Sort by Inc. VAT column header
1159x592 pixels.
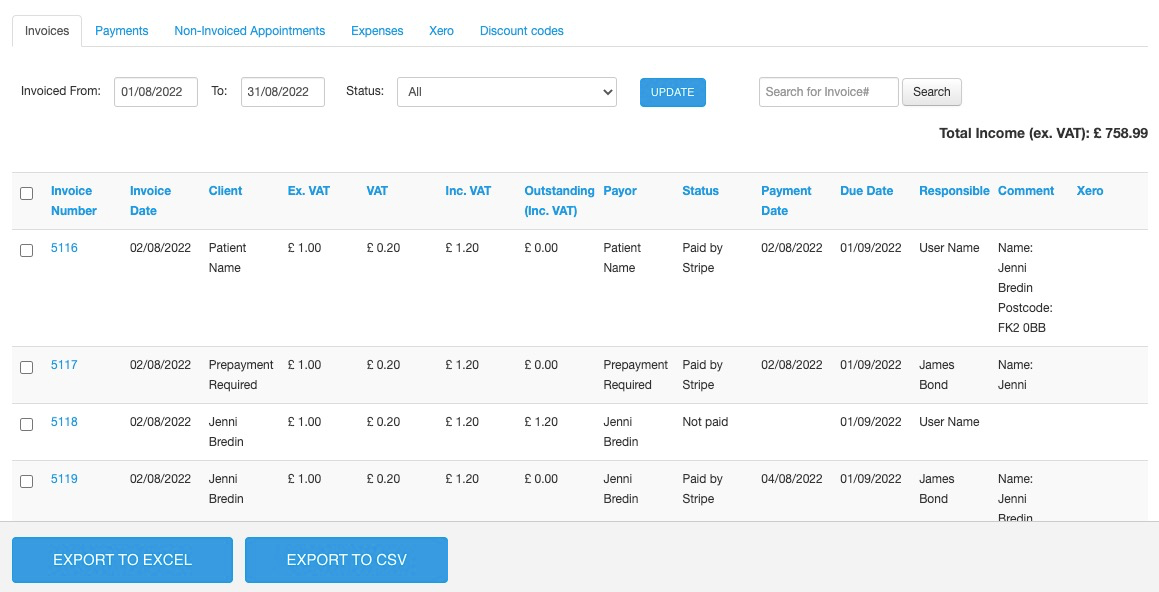pos(468,191)
